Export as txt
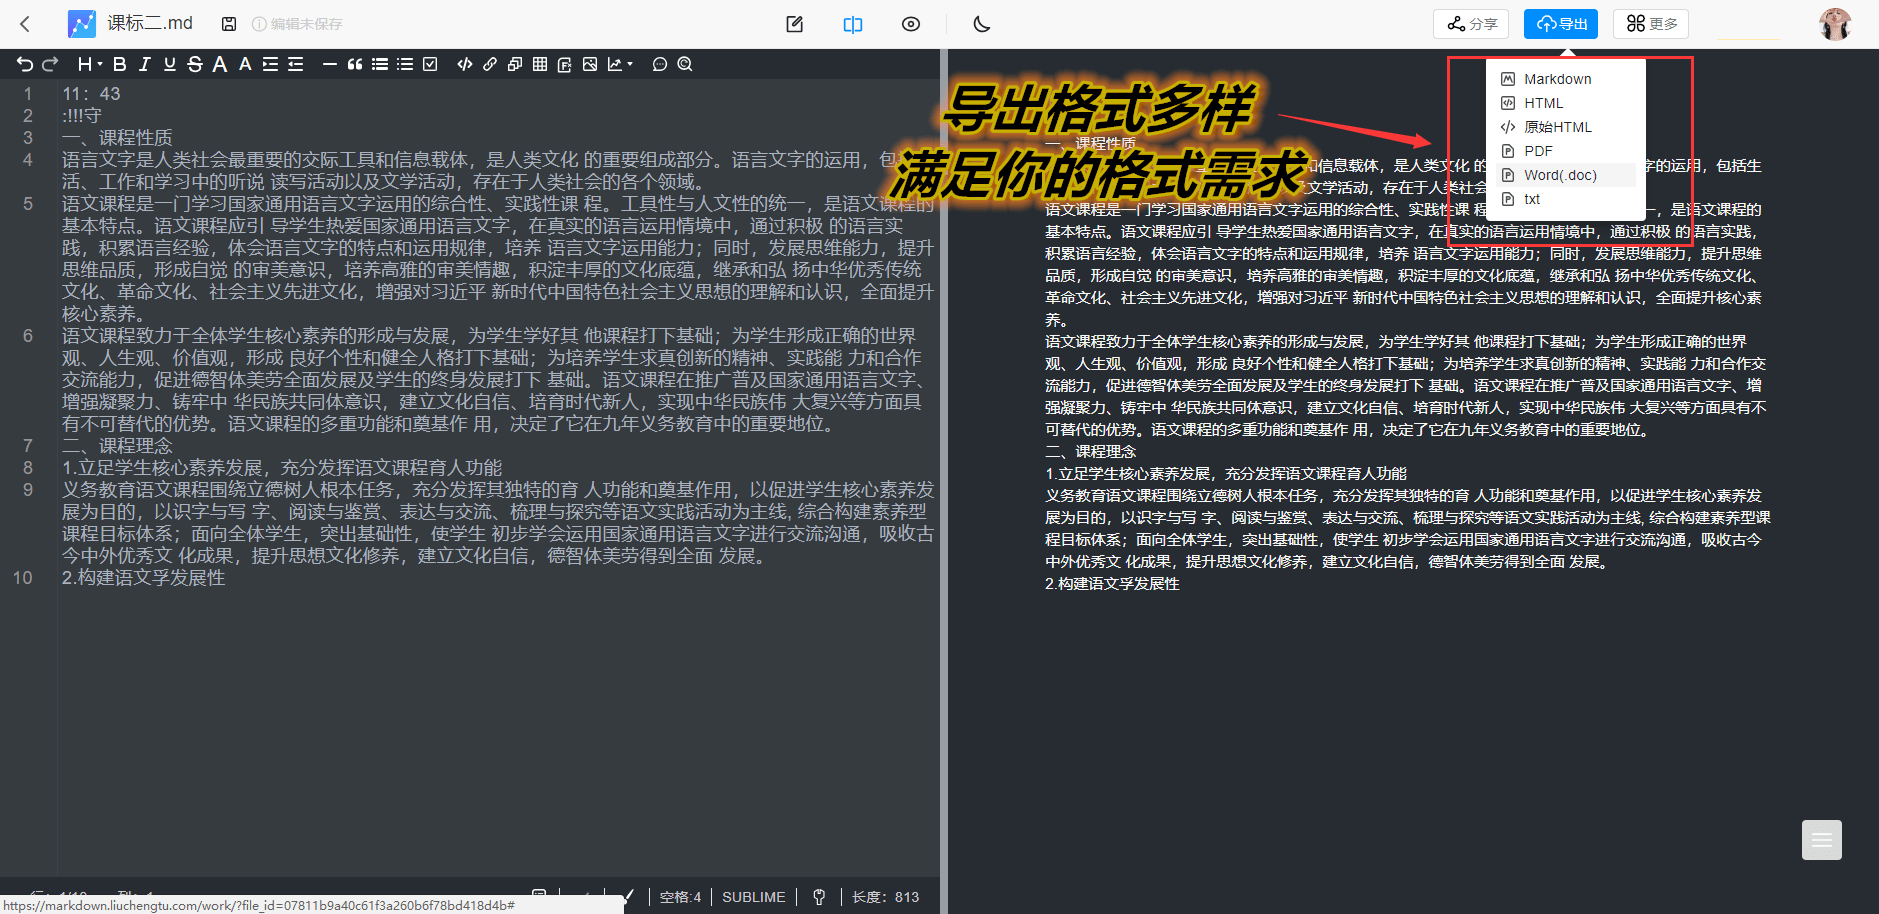 [1566, 199]
